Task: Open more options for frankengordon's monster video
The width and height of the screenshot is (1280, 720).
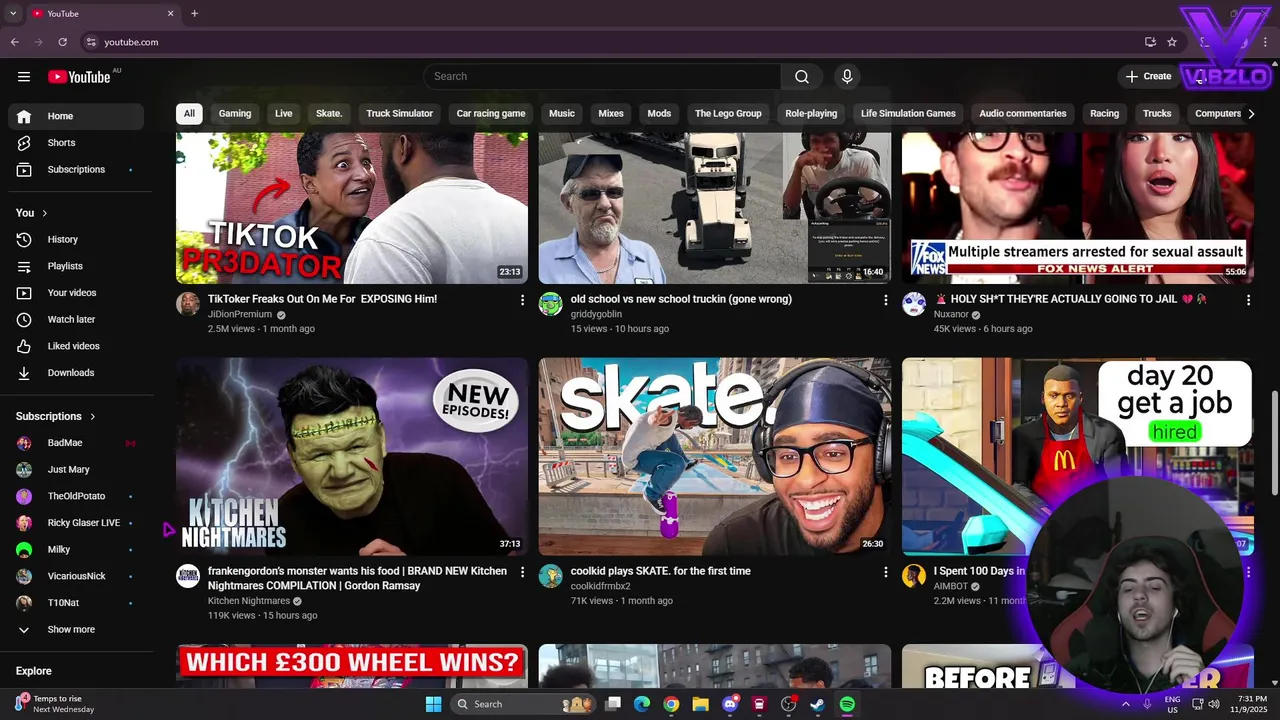Action: point(522,572)
